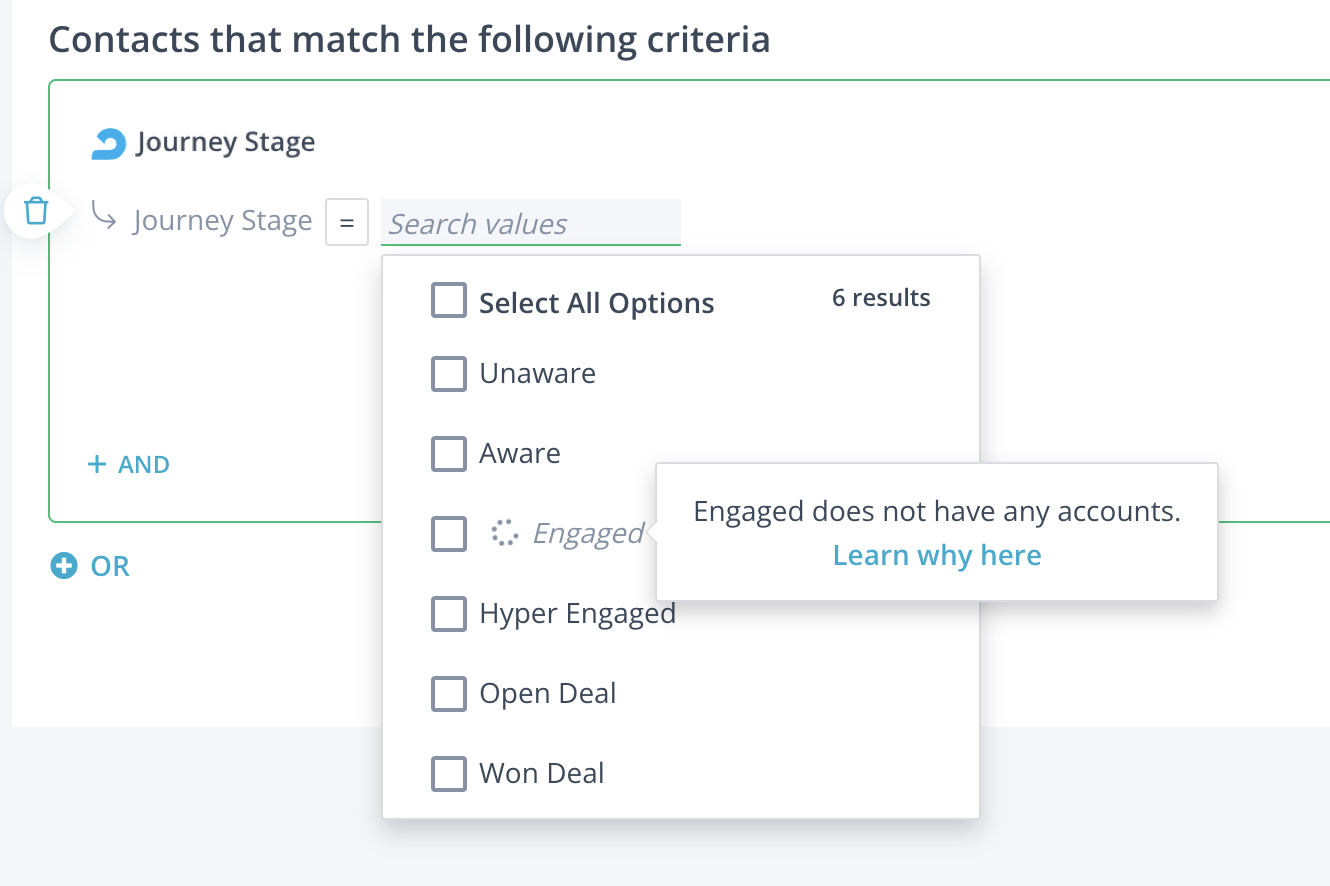Viewport: 1330px width, 886px height.
Task: Tick the Unaware checkbox
Action: 449,374
